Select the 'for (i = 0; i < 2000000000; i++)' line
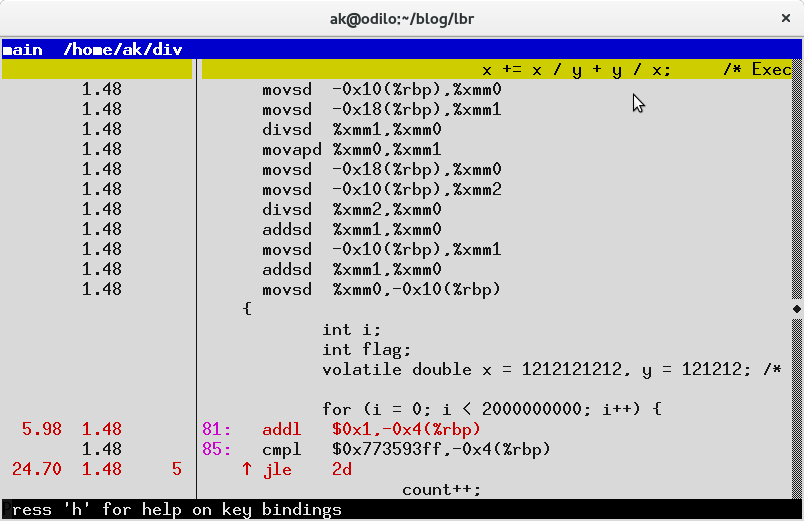Viewport: 804px width, 521px height. click(492, 409)
